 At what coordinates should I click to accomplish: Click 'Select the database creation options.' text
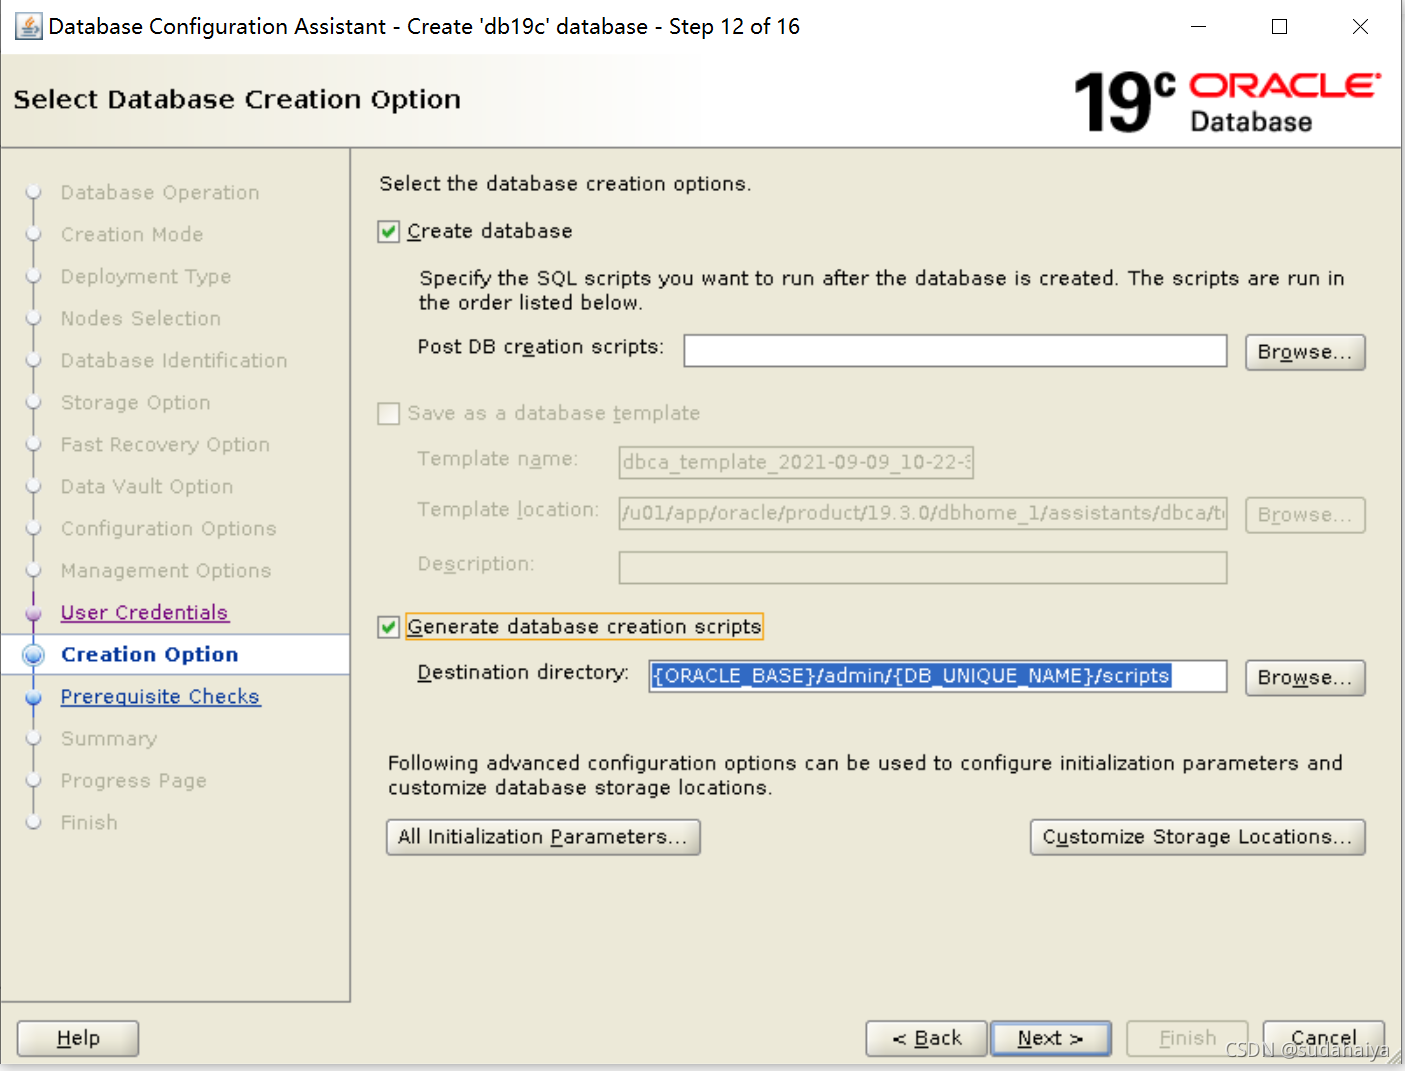coord(565,184)
